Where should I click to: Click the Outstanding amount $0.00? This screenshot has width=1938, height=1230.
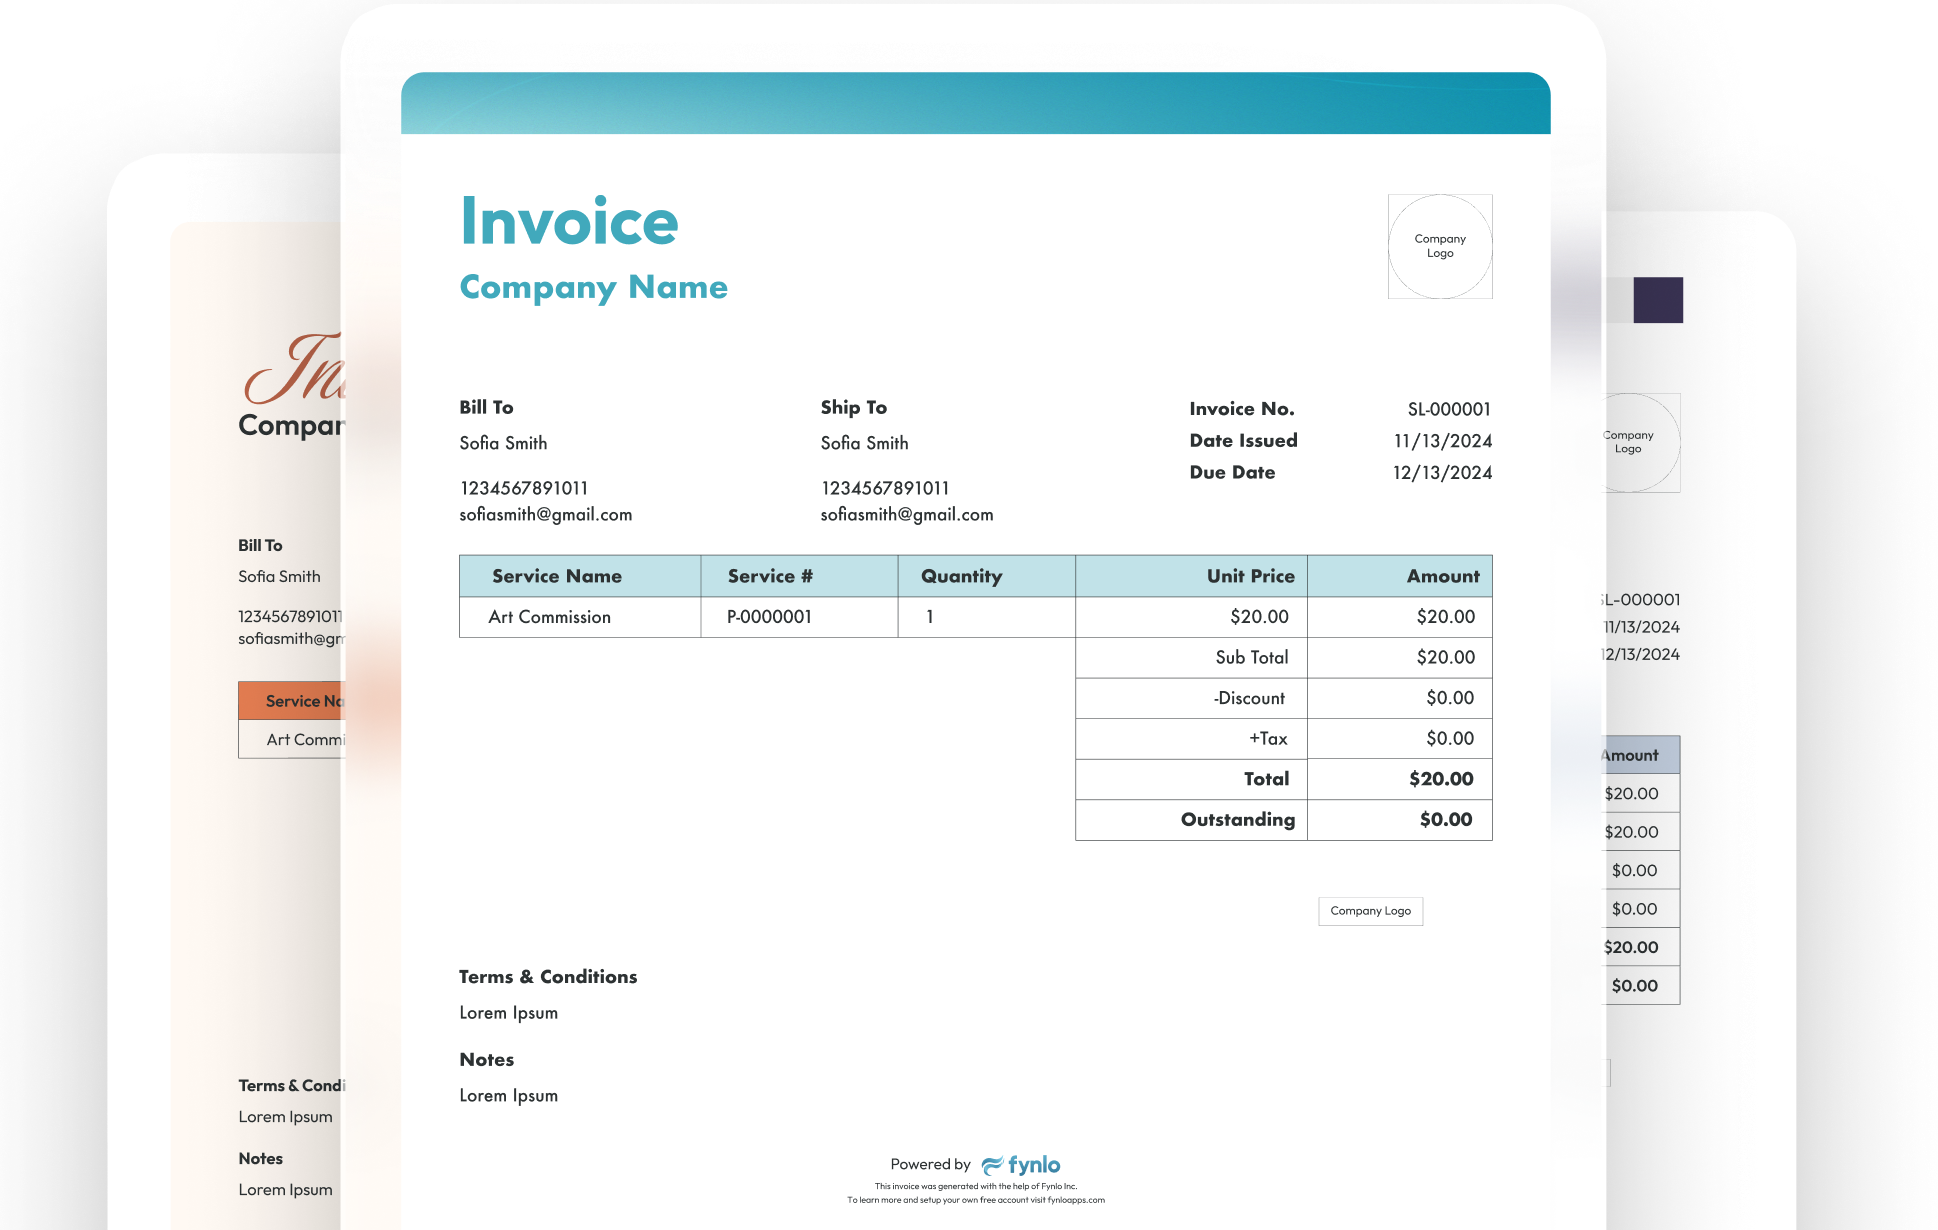click(1446, 820)
